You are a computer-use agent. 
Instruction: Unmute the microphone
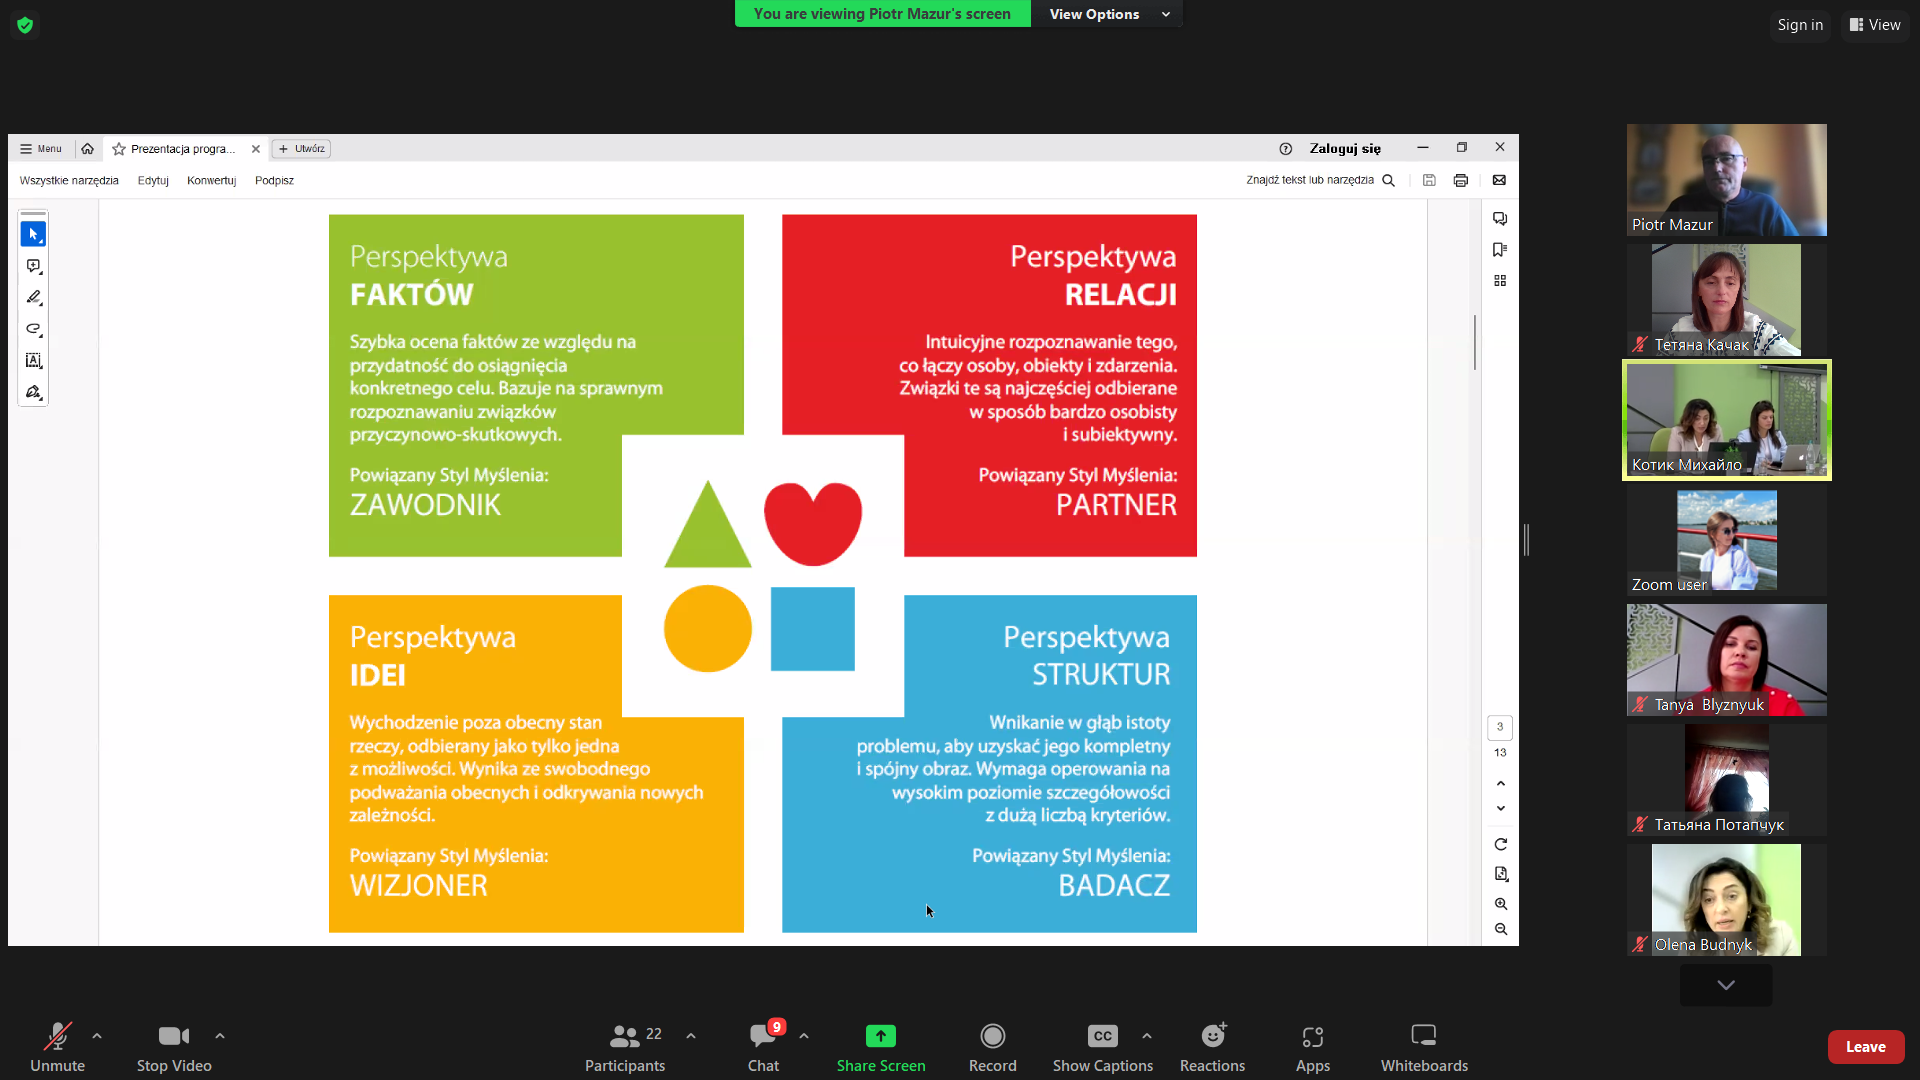57,1046
